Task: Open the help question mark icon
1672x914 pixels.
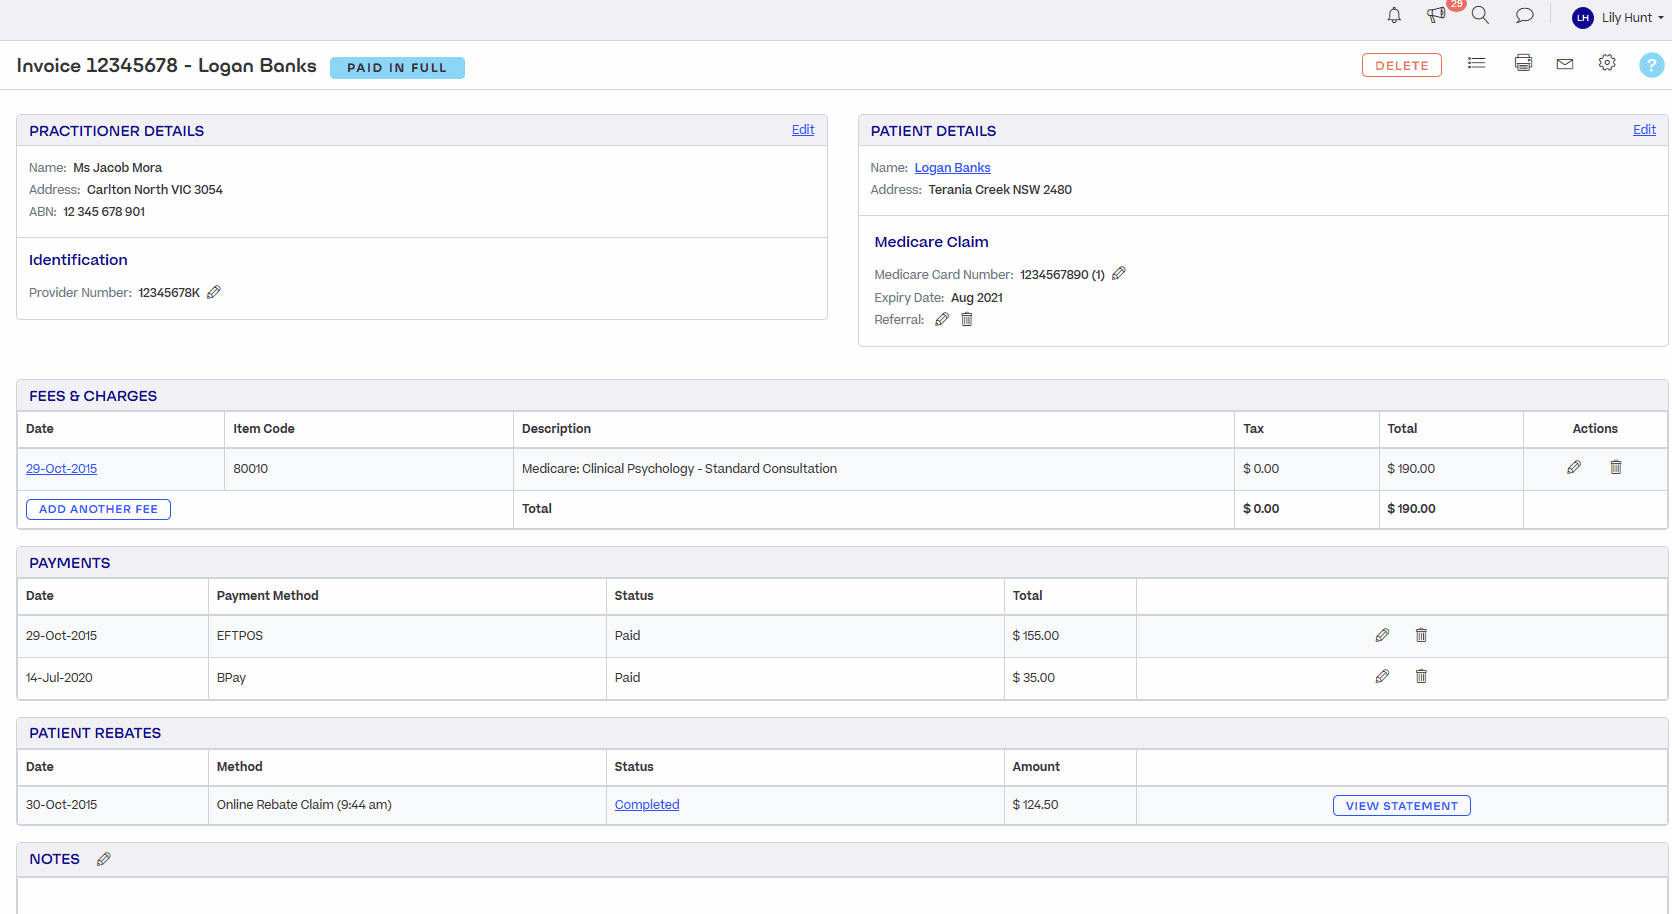Action: point(1651,65)
